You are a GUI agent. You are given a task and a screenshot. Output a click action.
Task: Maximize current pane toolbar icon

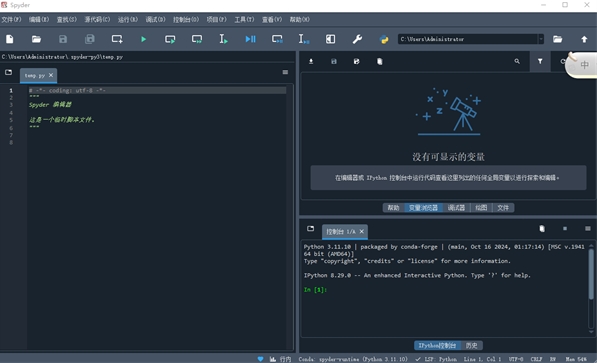[x=330, y=39]
